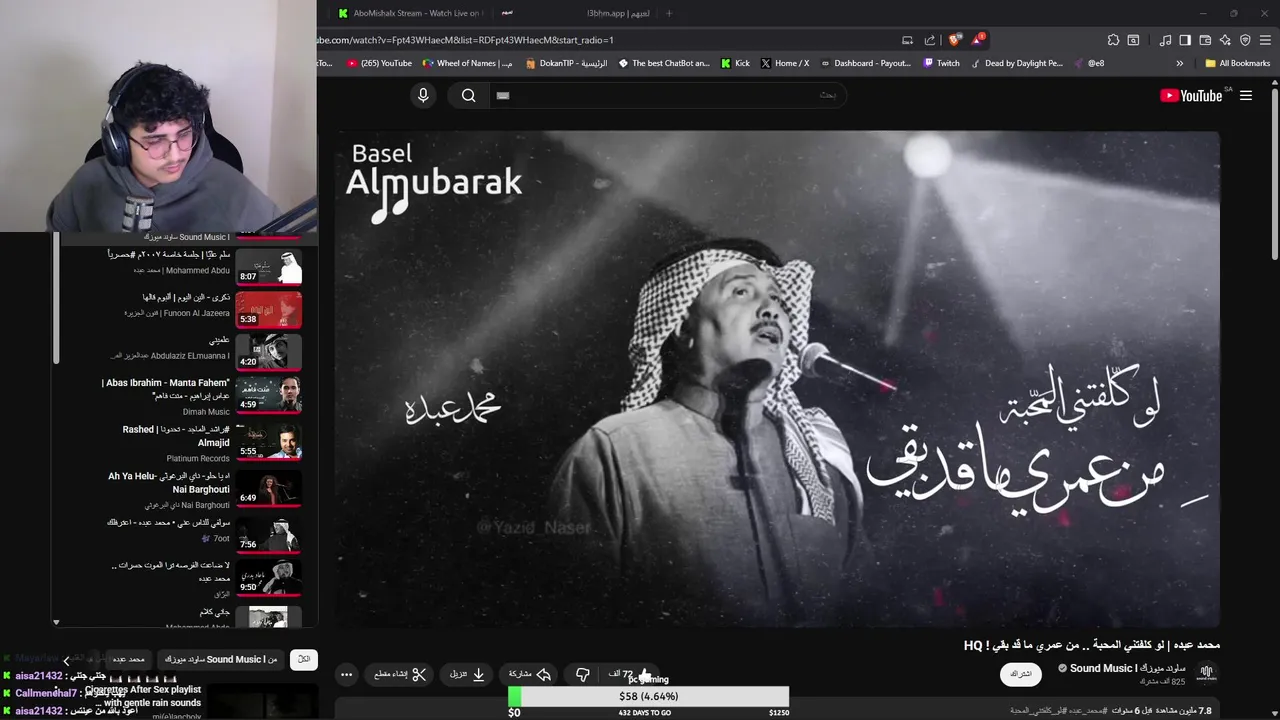Click the Subscribe button for Sound Music
Viewport: 1280px width, 720px height.
coord(1020,674)
